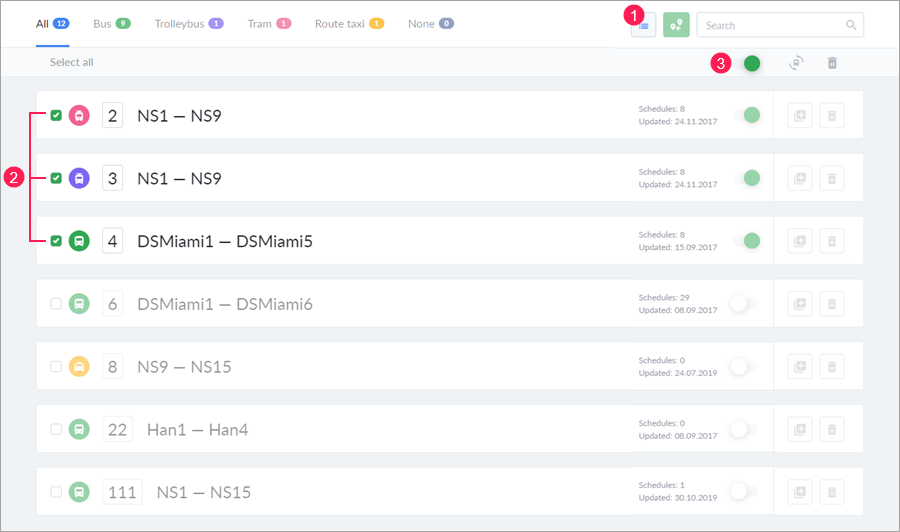Click the bulk delete trash icon
900x532 pixels.
tap(831, 63)
